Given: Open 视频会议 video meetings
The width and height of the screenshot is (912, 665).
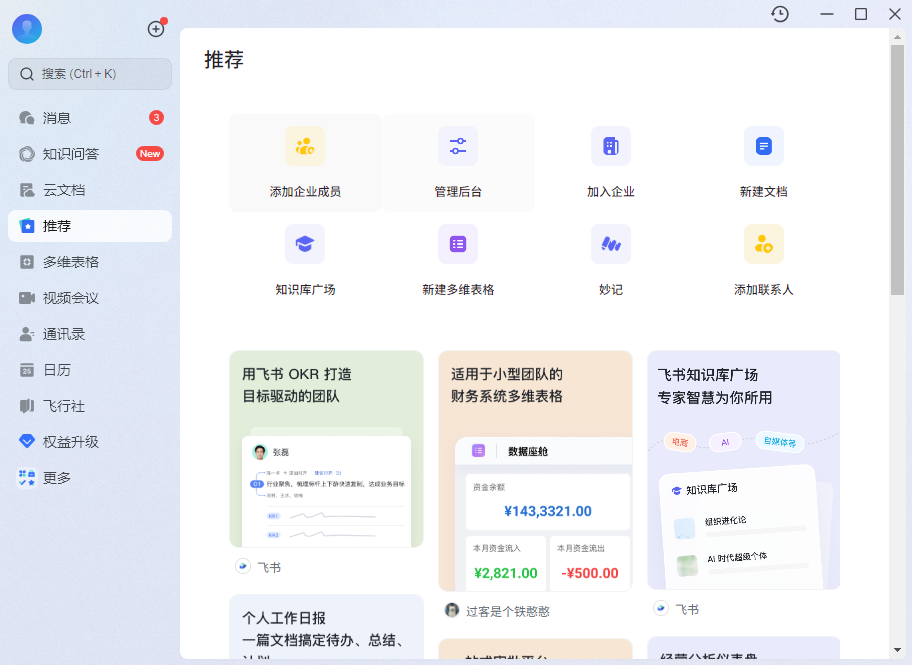Looking at the screenshot, I should (x=90, y=298).
